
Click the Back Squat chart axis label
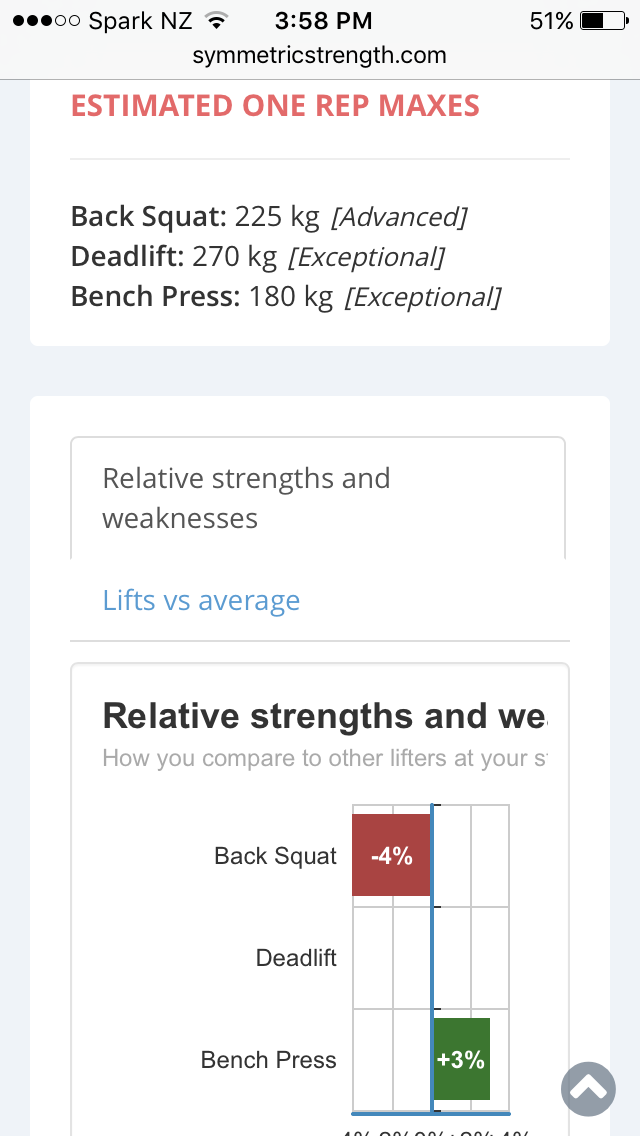[275, 856]
